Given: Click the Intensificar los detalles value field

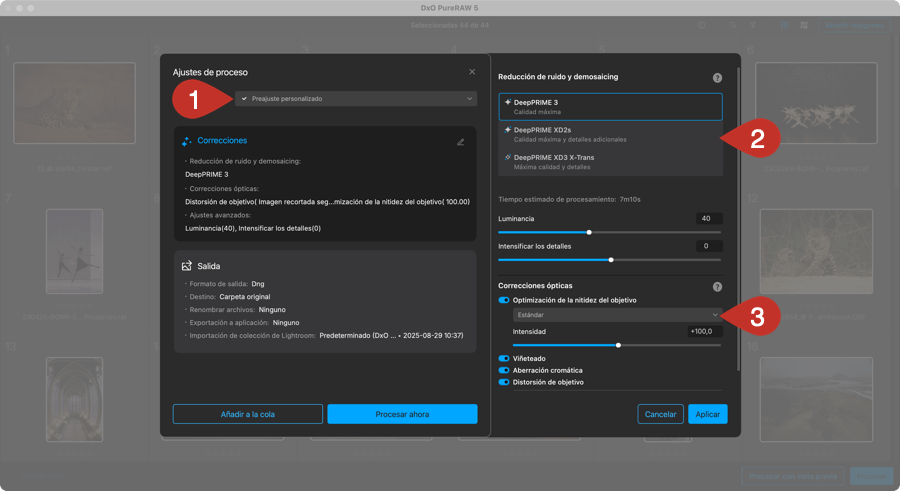Looking at the screenshot, I should [709, 246].
